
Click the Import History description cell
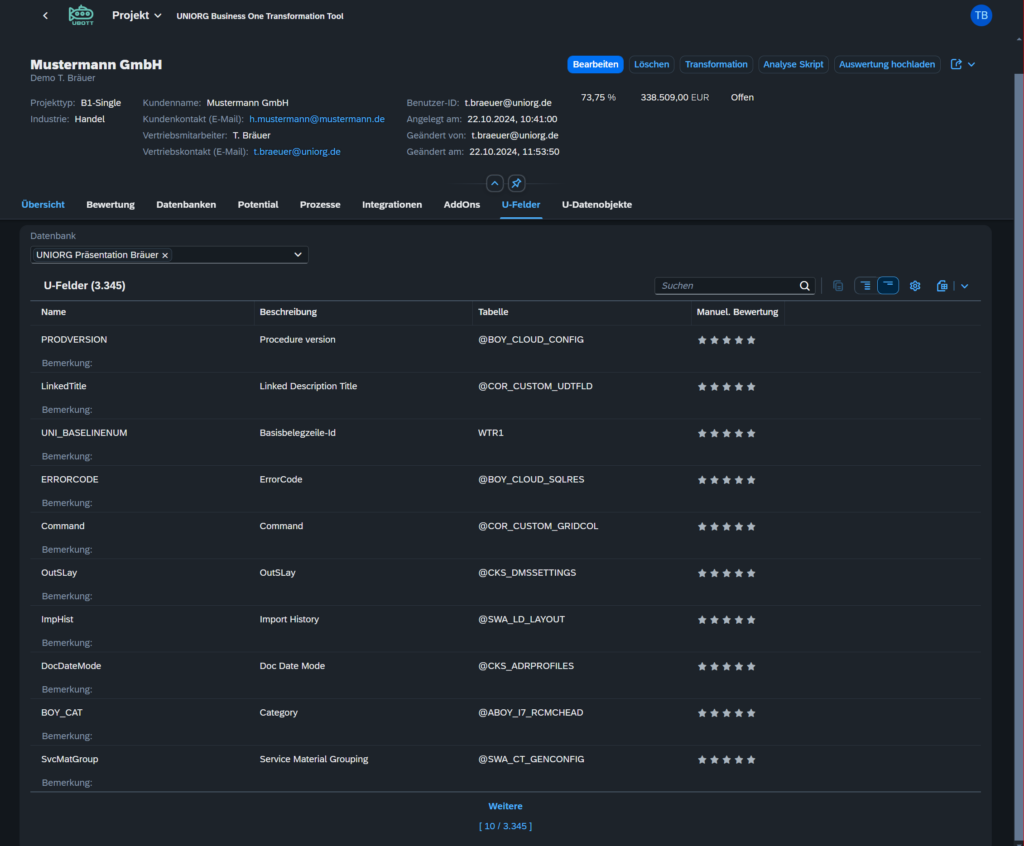[x=289, y=619]
